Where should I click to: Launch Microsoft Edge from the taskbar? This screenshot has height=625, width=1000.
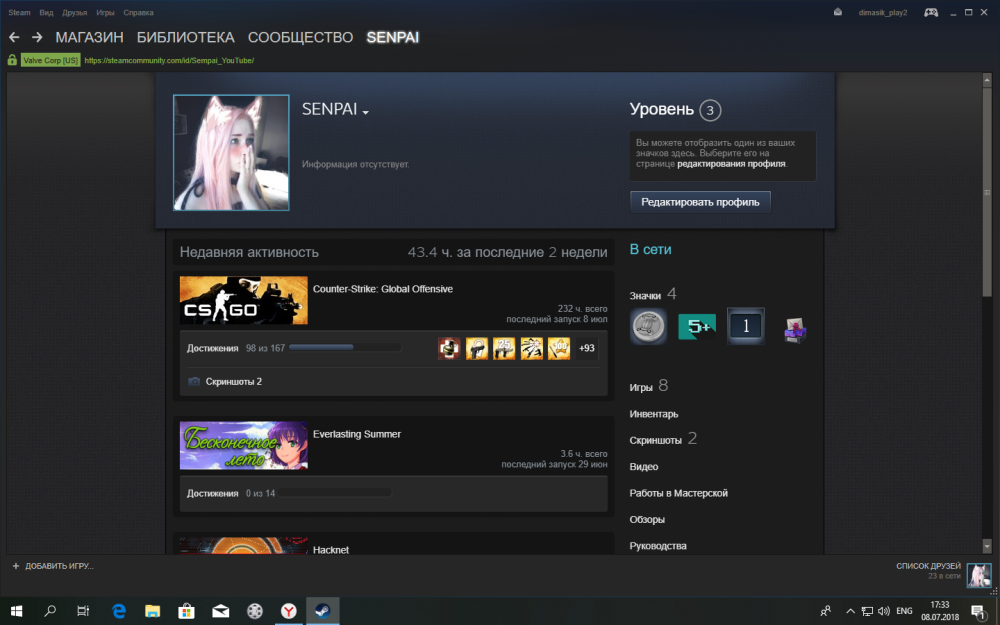coord(119,611)
